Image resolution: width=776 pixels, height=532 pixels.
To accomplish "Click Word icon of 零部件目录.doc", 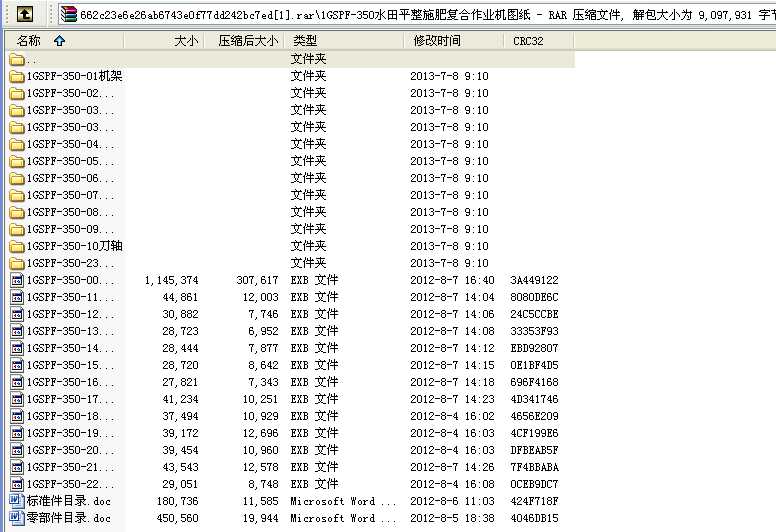I will [x=17, y=518].
